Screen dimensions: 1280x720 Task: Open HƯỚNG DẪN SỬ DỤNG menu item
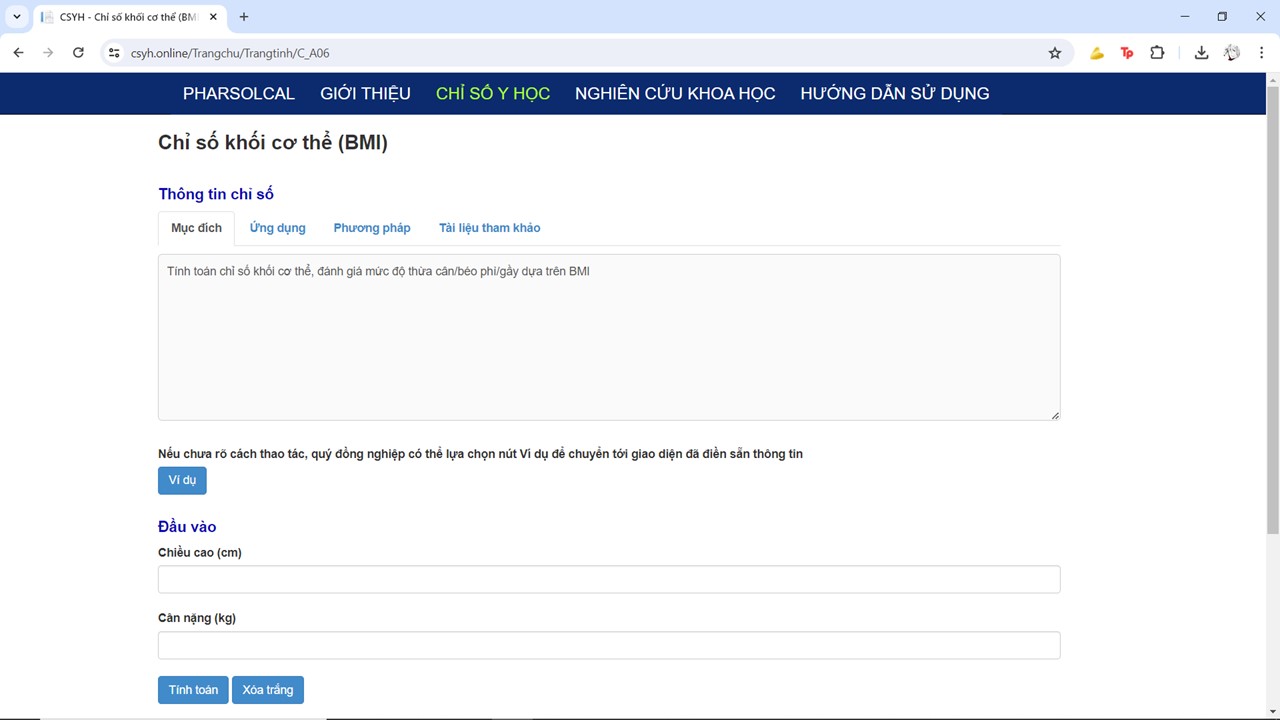click(895, 93)
